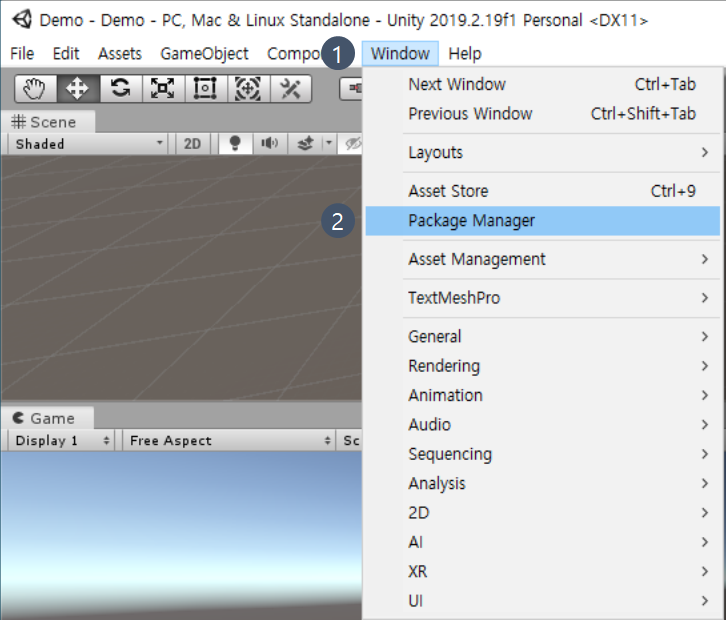The width and height of the screenshot is (726, 620).
Task: Expand the Layouts submenu
Action: tap(543, 153)
